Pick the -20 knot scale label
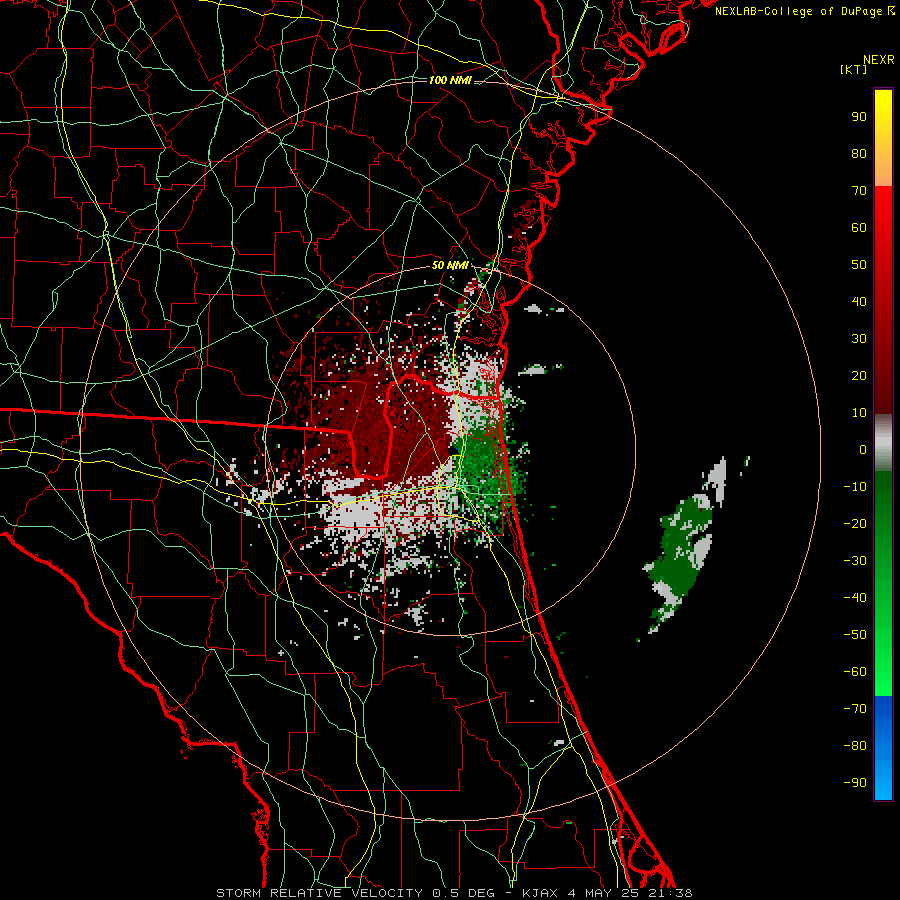This screenshot has height=900, width=900. [x=855, y=523]
